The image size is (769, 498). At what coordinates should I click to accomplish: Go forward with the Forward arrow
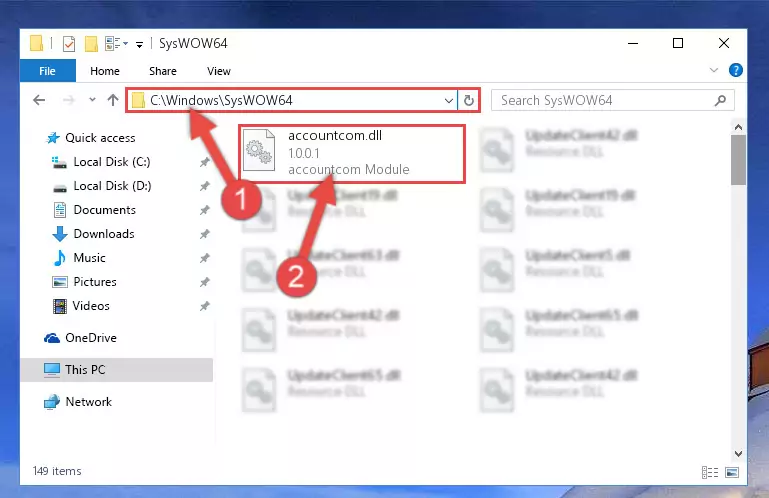click(x=69, y=101)
